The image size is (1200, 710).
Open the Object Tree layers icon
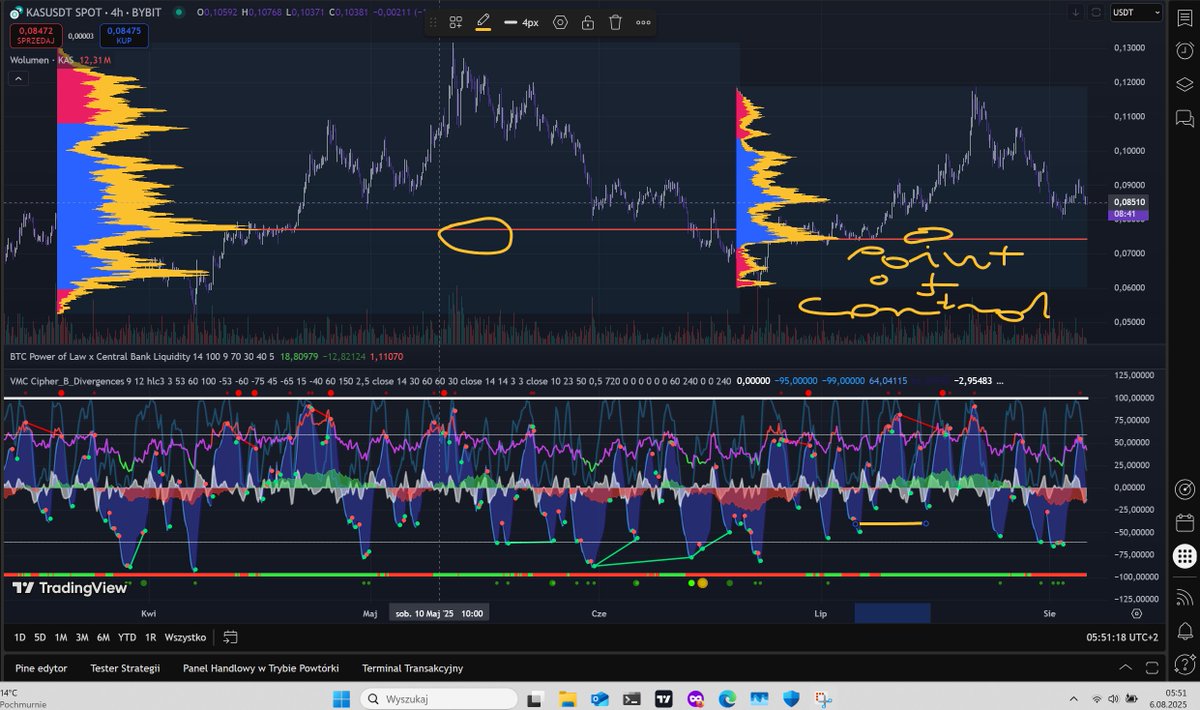pos(1185,83)
